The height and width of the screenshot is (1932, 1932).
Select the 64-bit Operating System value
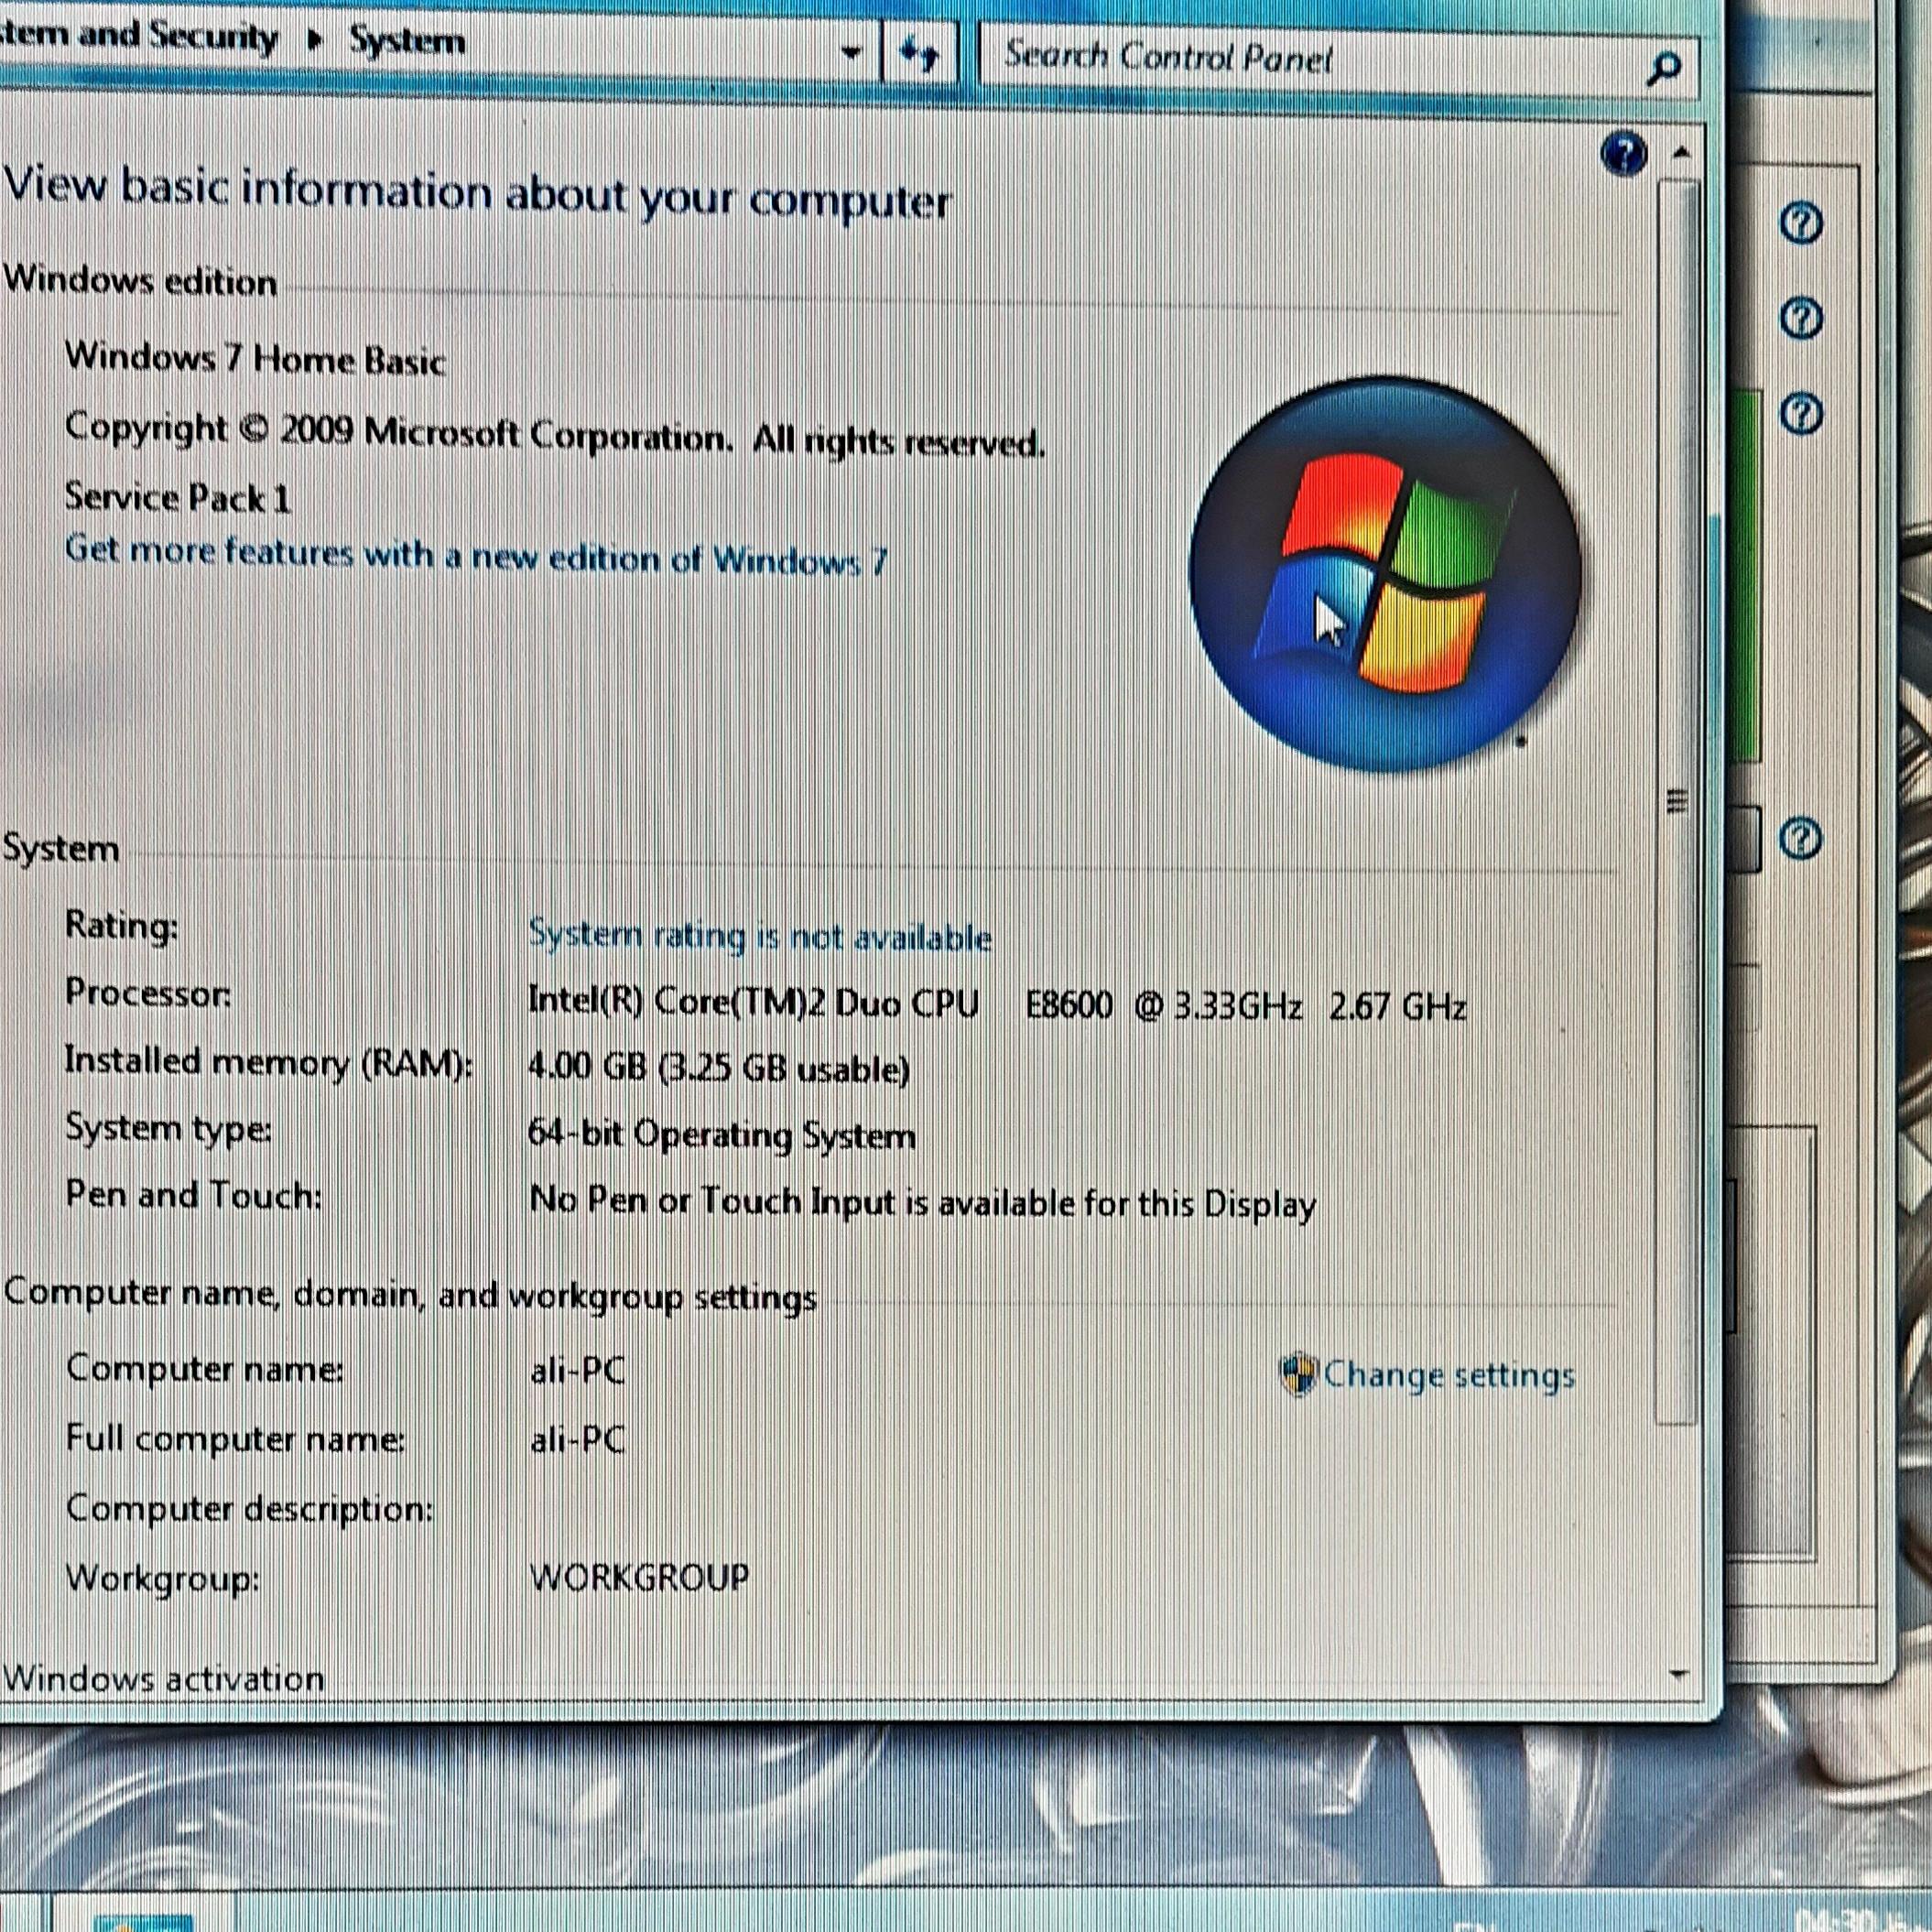coord(721,1135)
